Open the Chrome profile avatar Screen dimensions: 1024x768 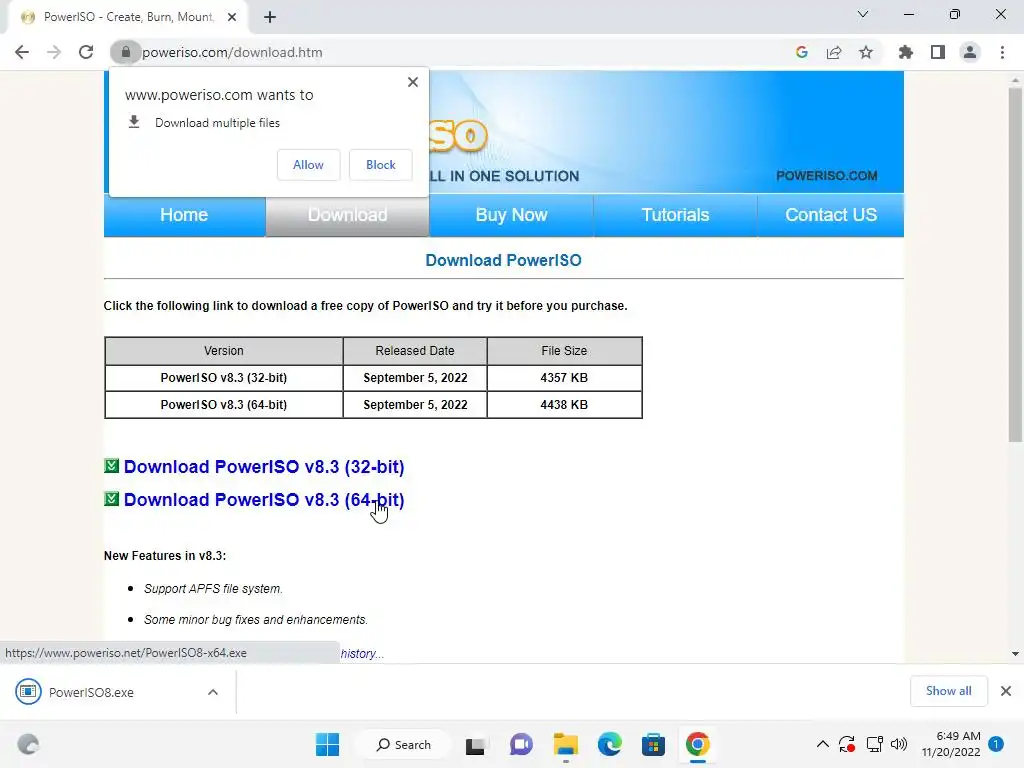(970, 52)
